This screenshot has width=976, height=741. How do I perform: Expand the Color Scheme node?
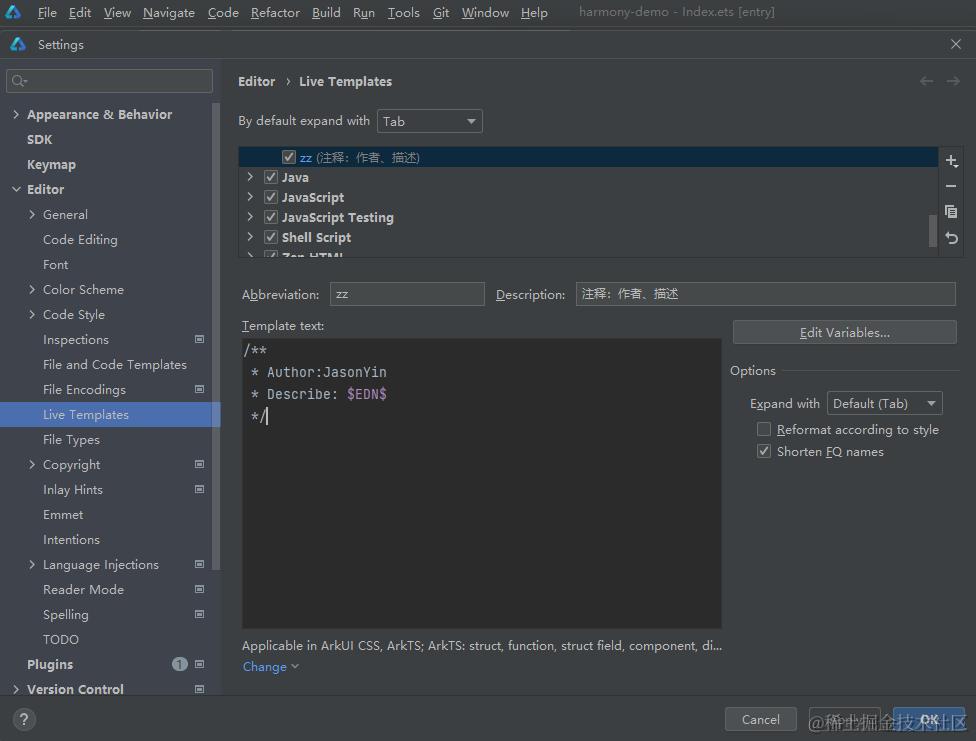pos(32,289)
